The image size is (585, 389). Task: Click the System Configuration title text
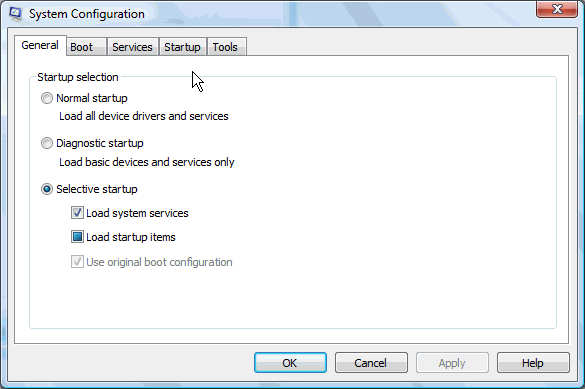(87, 14)
